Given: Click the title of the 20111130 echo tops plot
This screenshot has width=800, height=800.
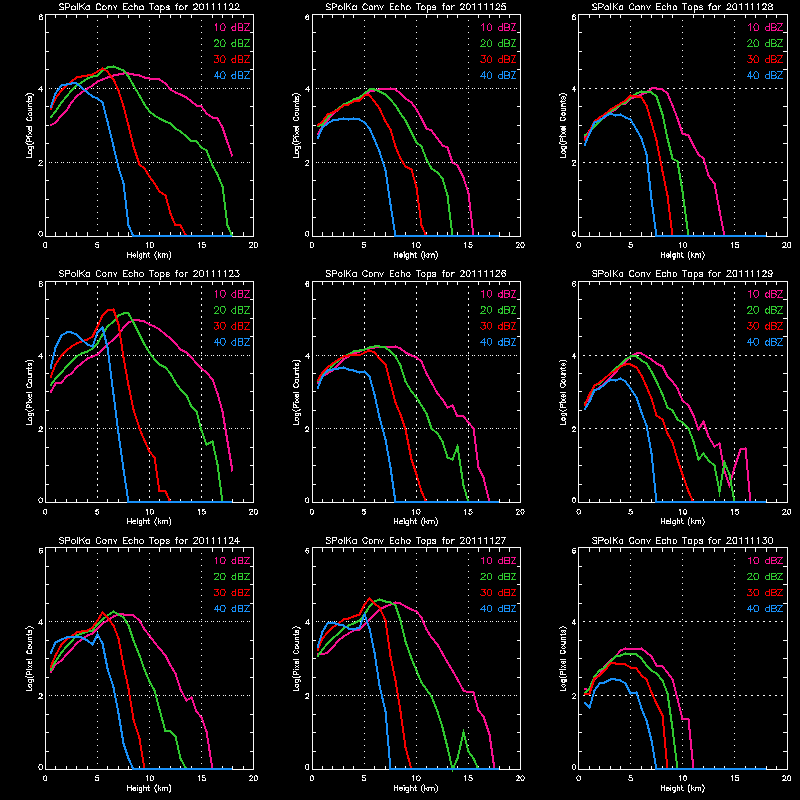Looking at the screenshot, I should pyautogui.click(x=683, y=540).
